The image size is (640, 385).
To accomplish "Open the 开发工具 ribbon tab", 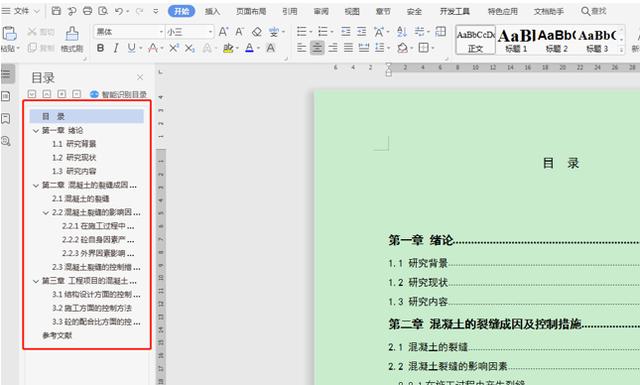I will coord(454,11).
